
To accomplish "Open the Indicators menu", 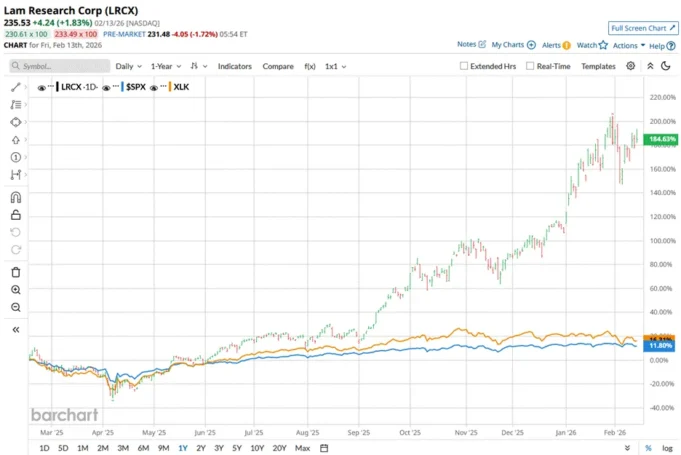I will point(235,66).
